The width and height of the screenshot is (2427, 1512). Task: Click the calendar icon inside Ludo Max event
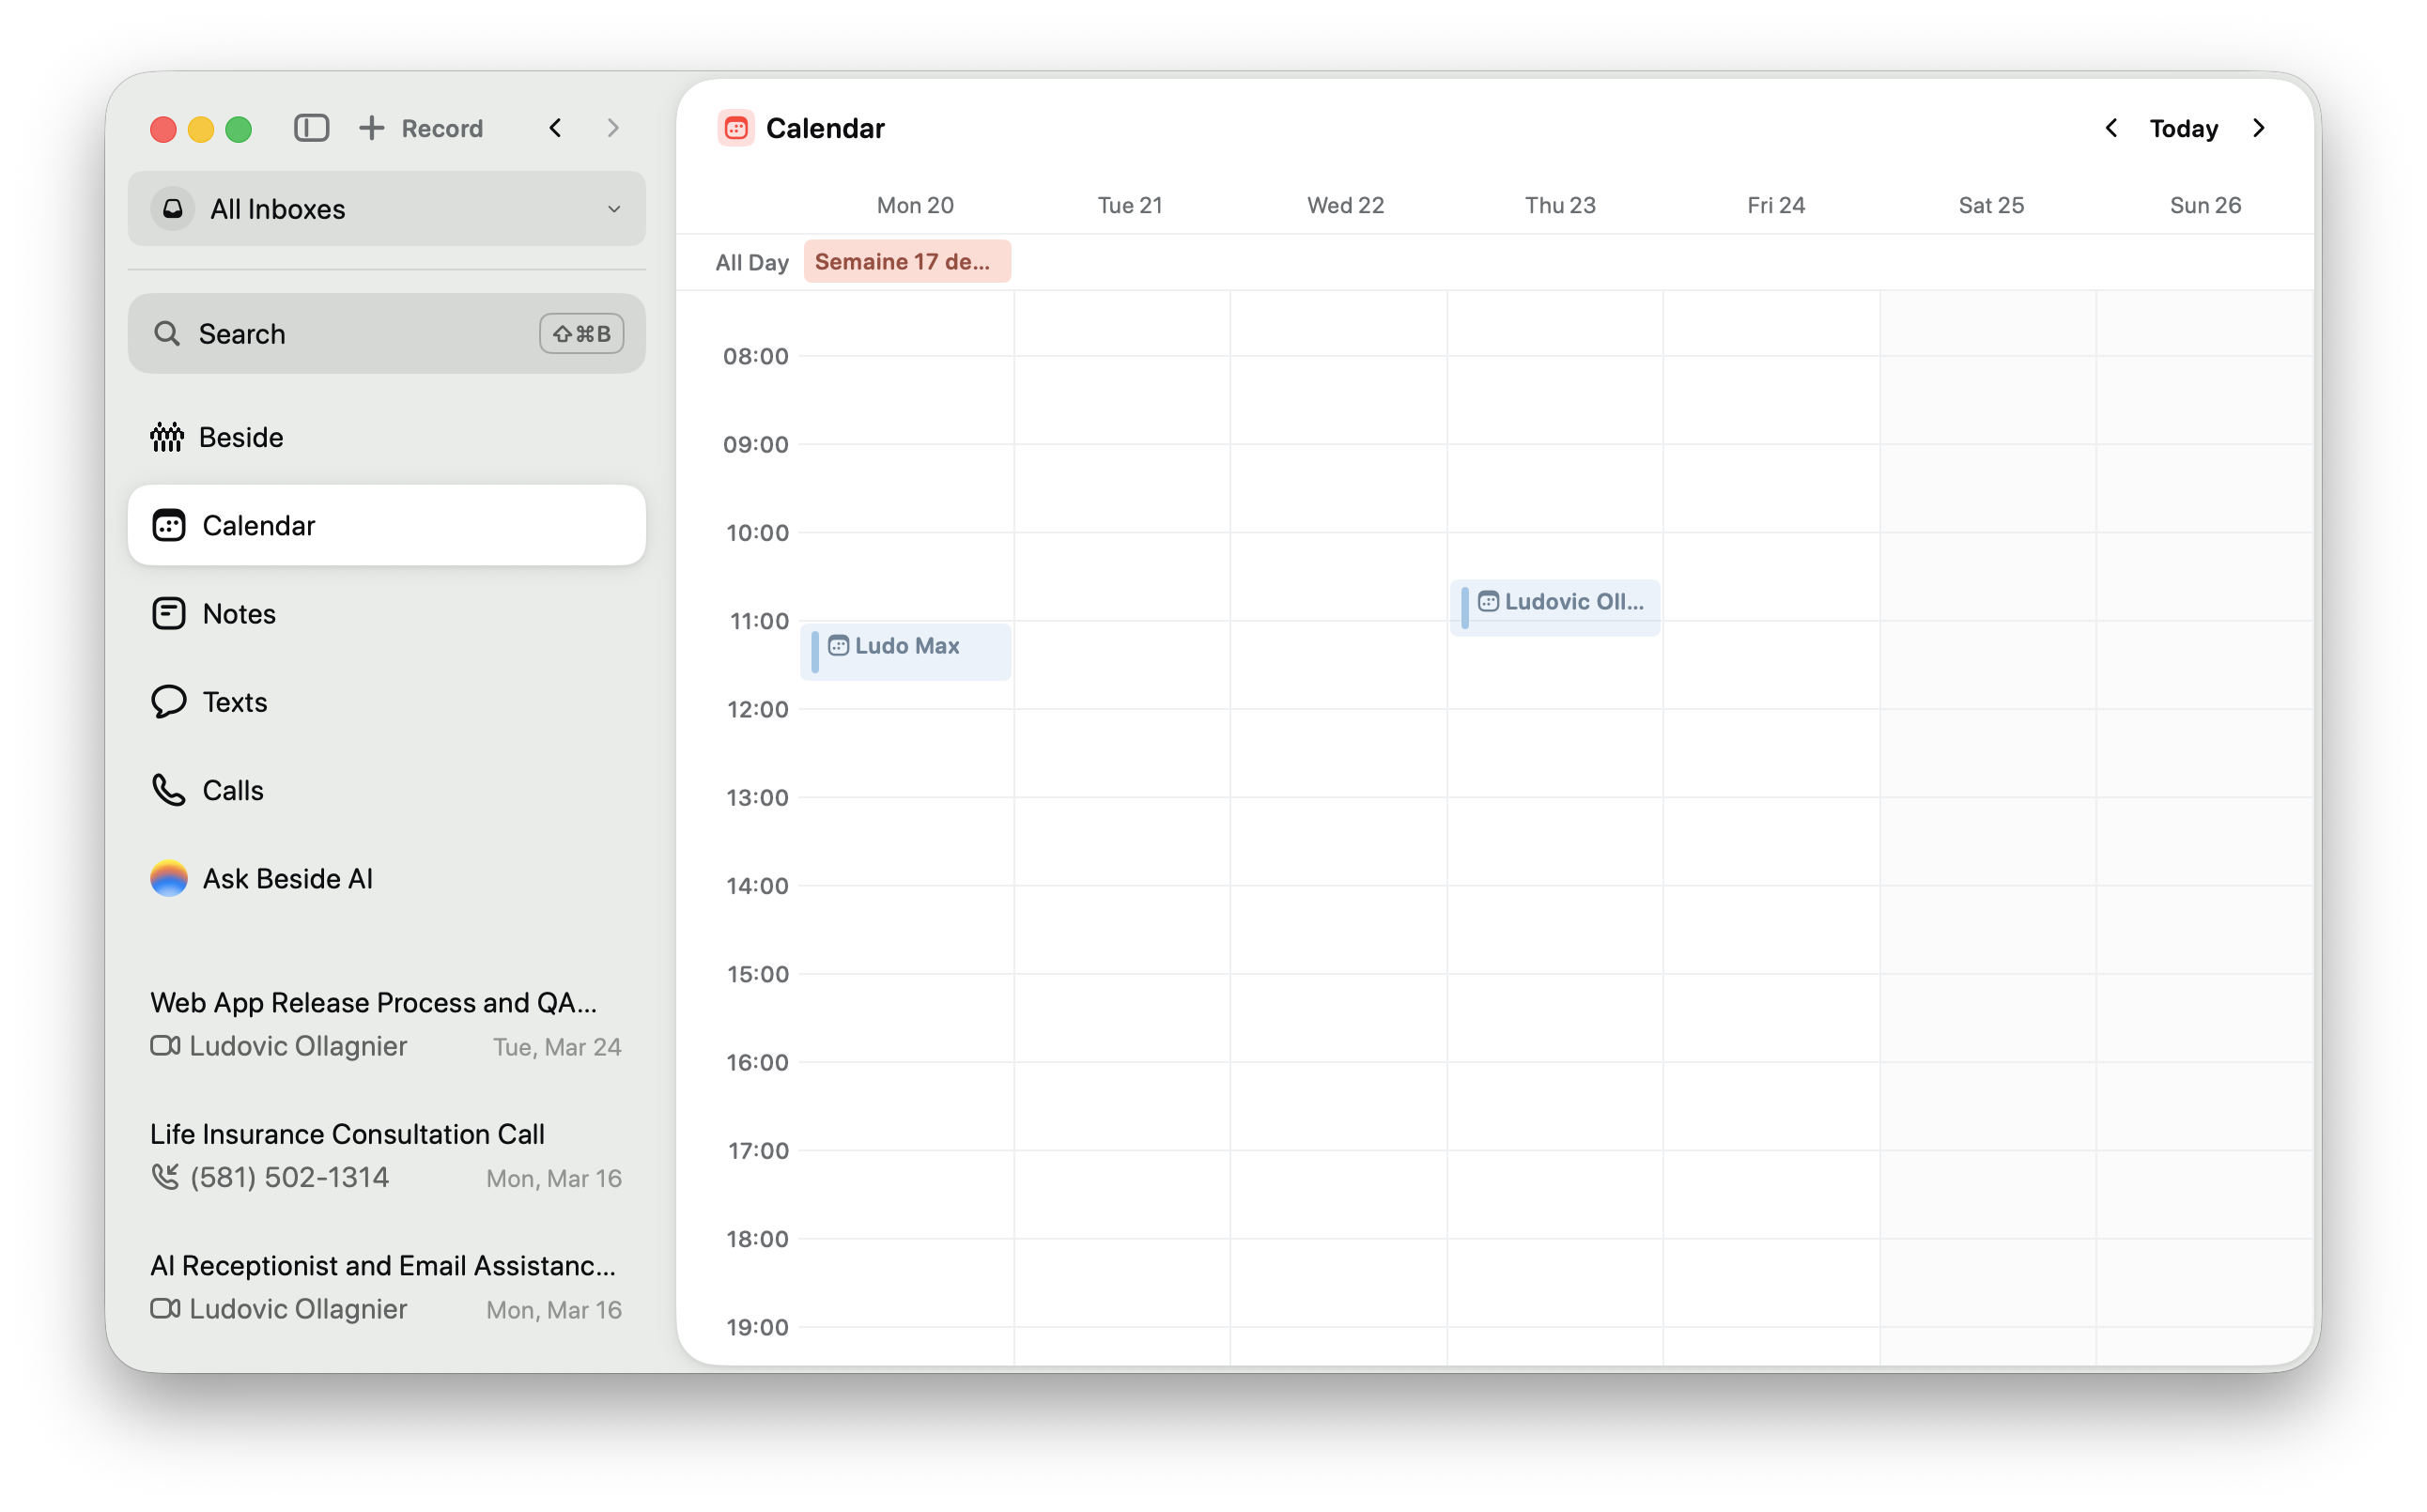[x=838, y=646]
